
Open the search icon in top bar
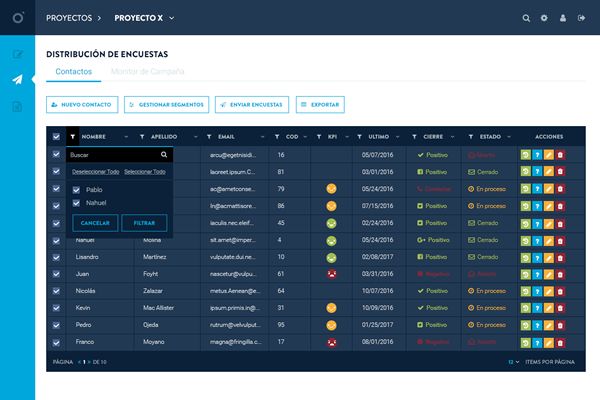point(527,18)
